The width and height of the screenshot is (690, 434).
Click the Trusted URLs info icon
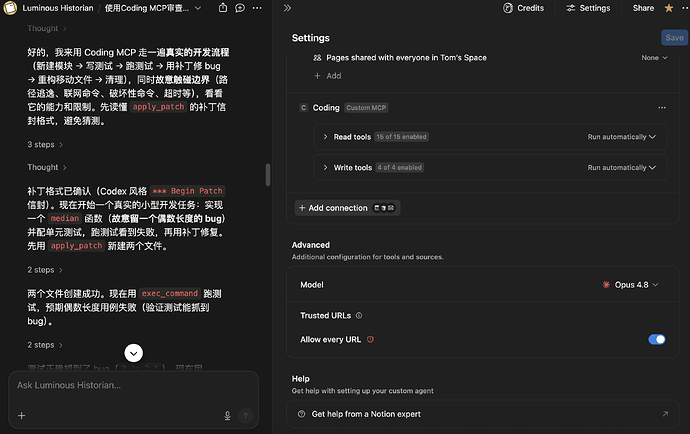359,316
